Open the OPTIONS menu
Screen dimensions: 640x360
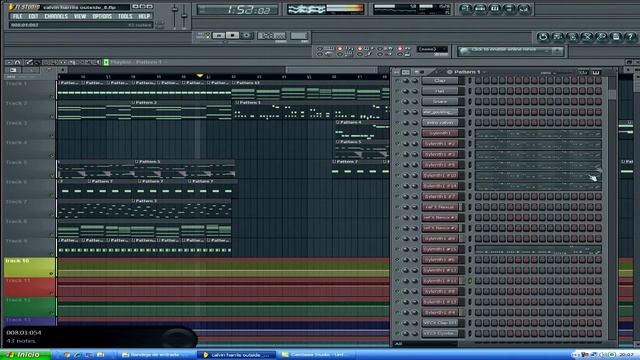[x=102, y=16]
